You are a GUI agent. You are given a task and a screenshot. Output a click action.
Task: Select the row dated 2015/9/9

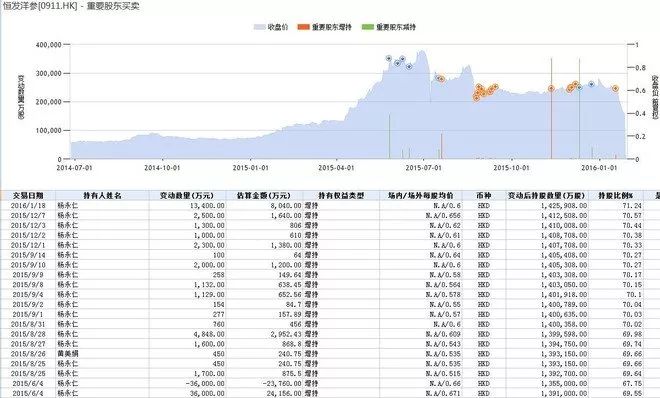pyautogui.click(x=330, y=275)
